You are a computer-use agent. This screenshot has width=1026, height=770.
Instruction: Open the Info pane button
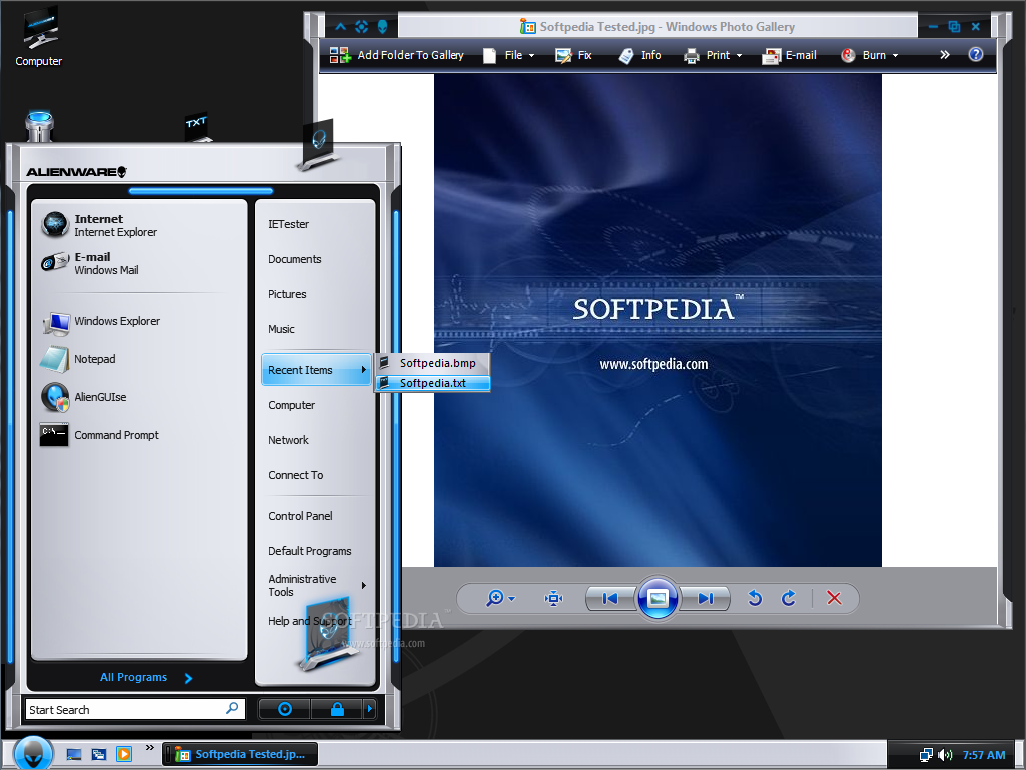tap(640, 56)
